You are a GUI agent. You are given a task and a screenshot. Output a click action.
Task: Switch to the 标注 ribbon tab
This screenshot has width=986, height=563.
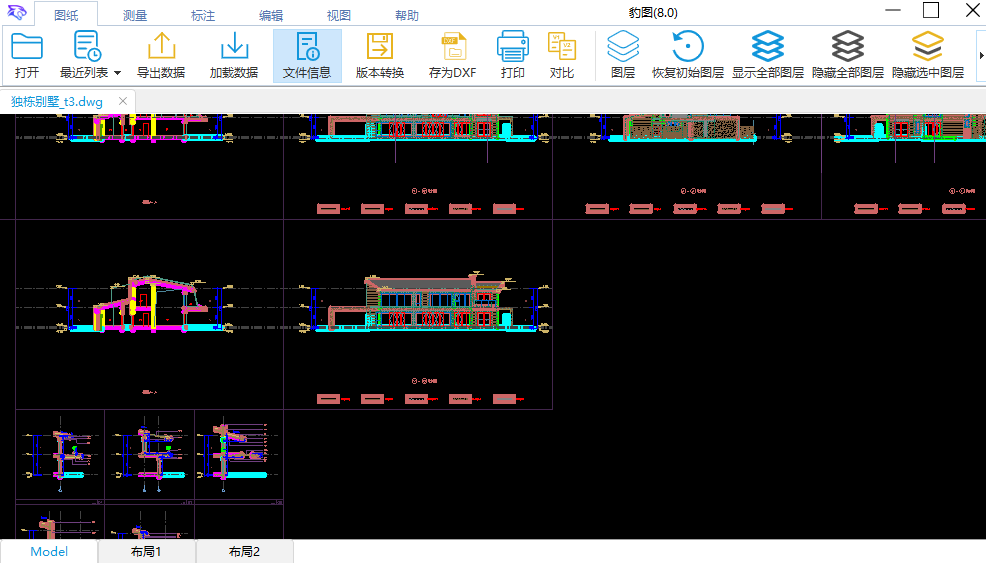click(203, 15)
